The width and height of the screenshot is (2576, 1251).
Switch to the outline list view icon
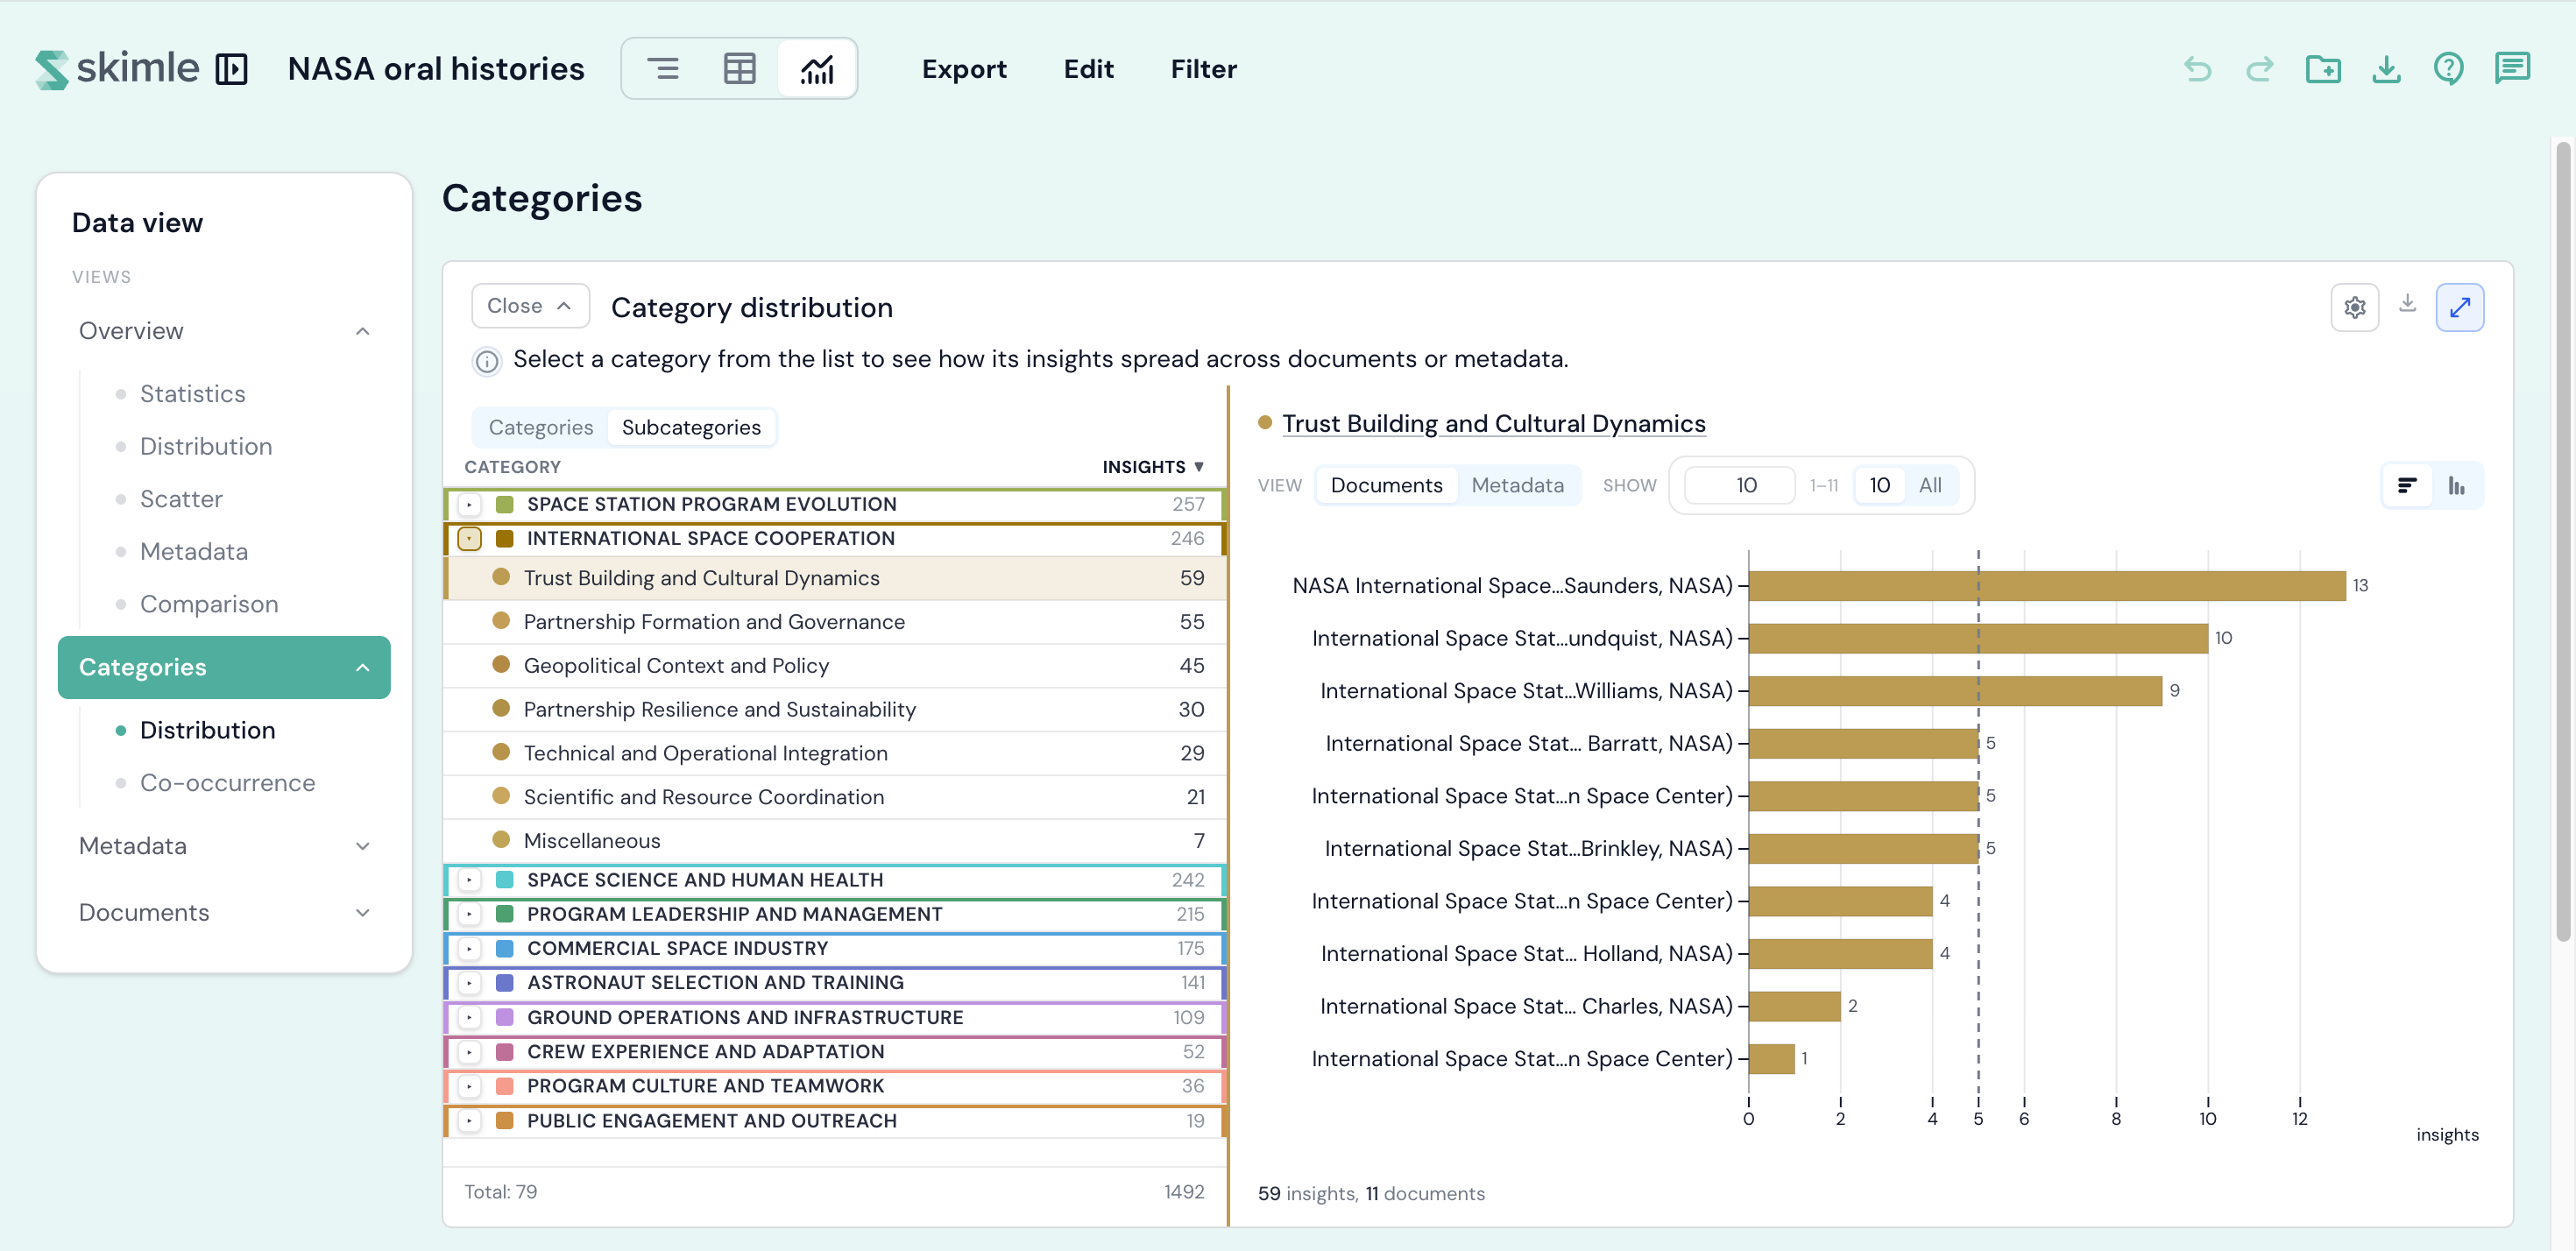[662, 69]
